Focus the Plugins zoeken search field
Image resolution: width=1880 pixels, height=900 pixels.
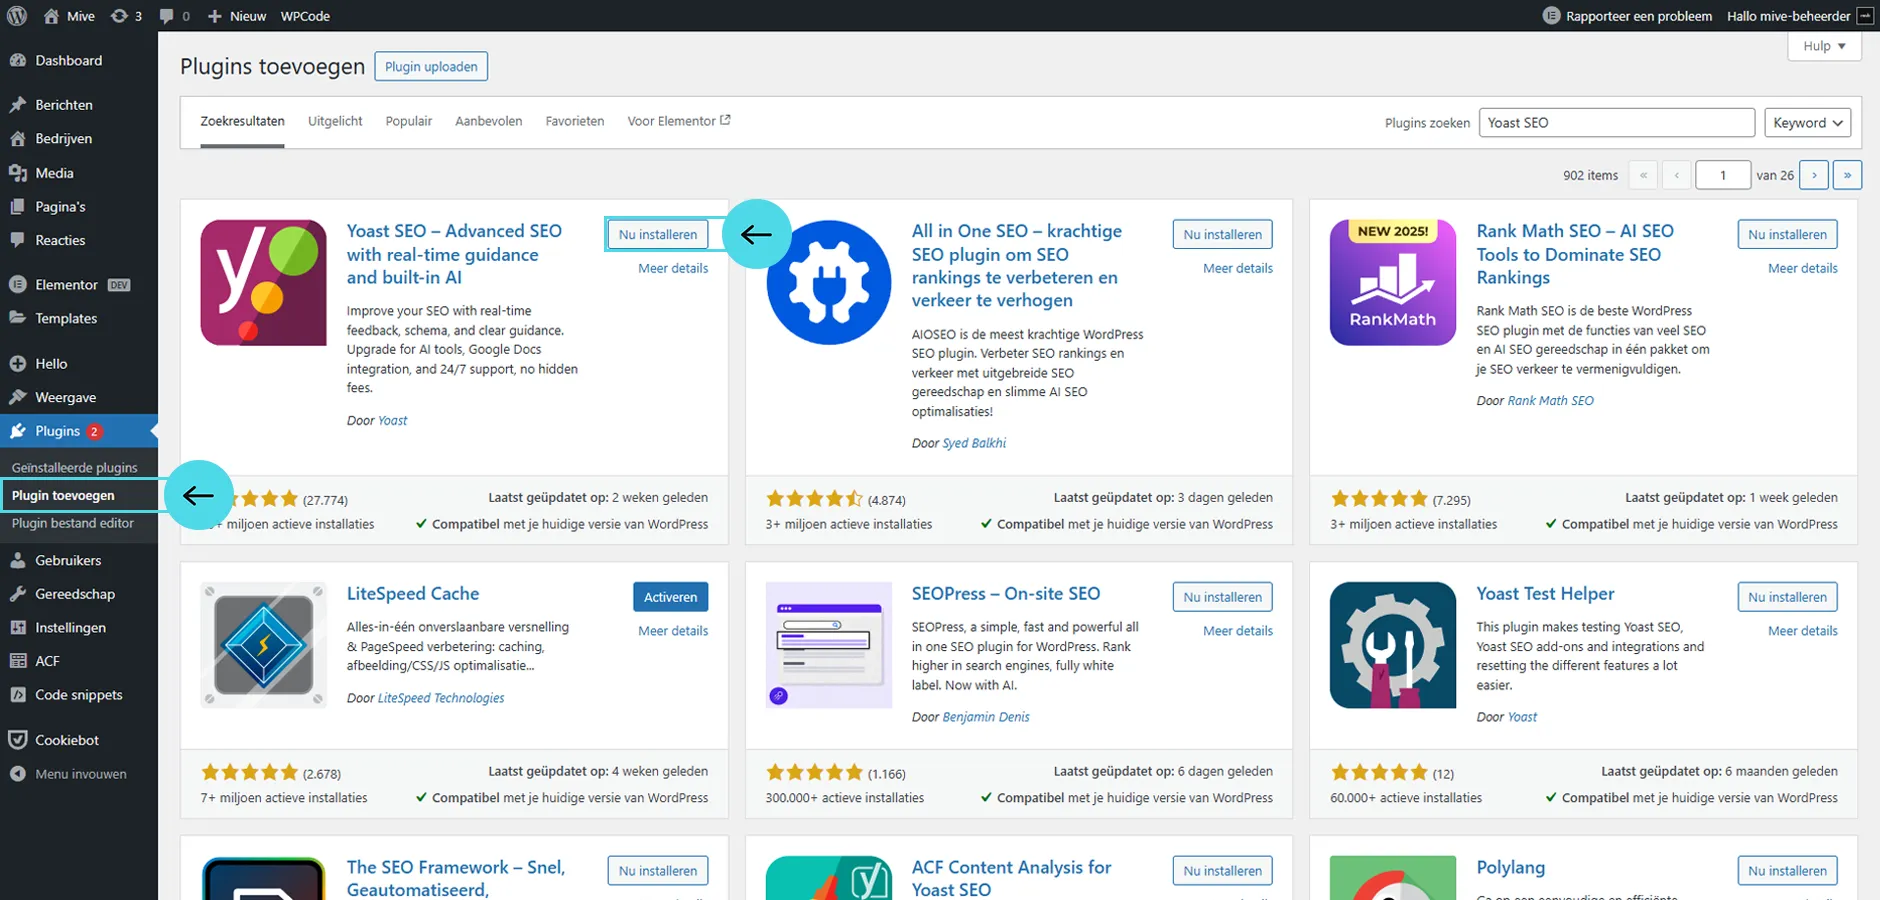click(x=1616, y=123)
